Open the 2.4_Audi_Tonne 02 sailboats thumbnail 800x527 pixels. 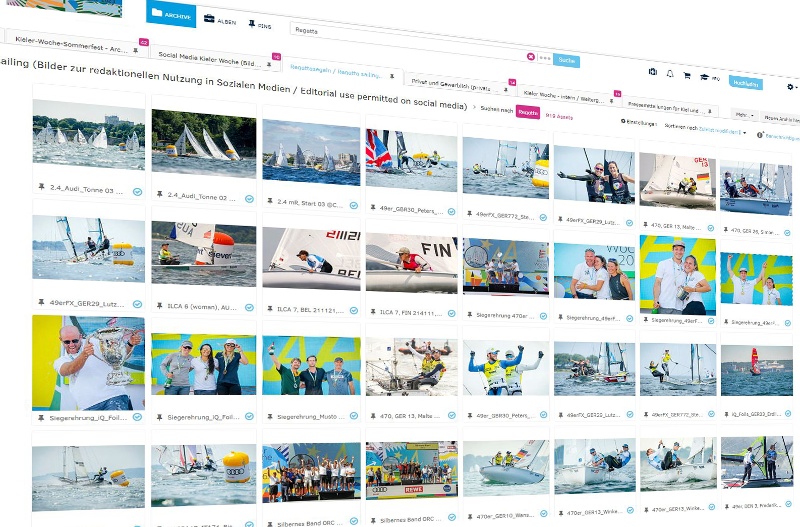204,144
